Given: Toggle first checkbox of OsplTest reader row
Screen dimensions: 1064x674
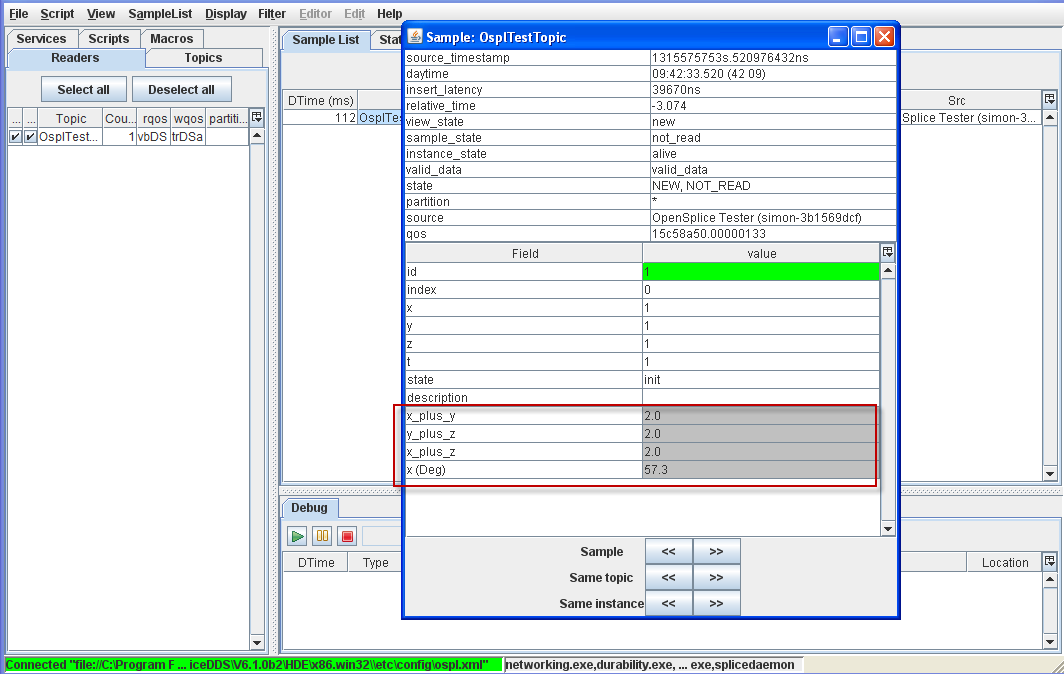Looking at the screenshot, I should point(15,136).
